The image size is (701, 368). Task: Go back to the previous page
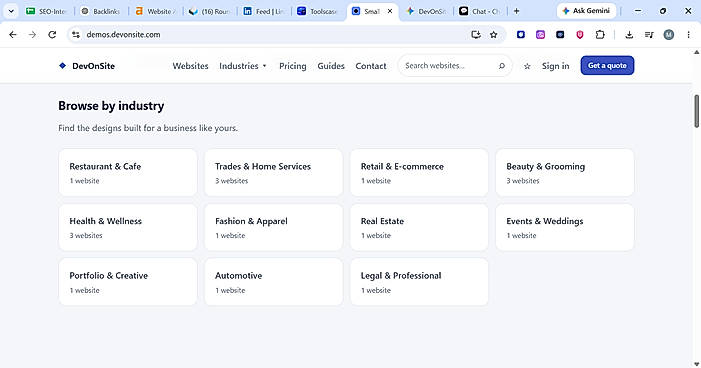pos(13,34)
